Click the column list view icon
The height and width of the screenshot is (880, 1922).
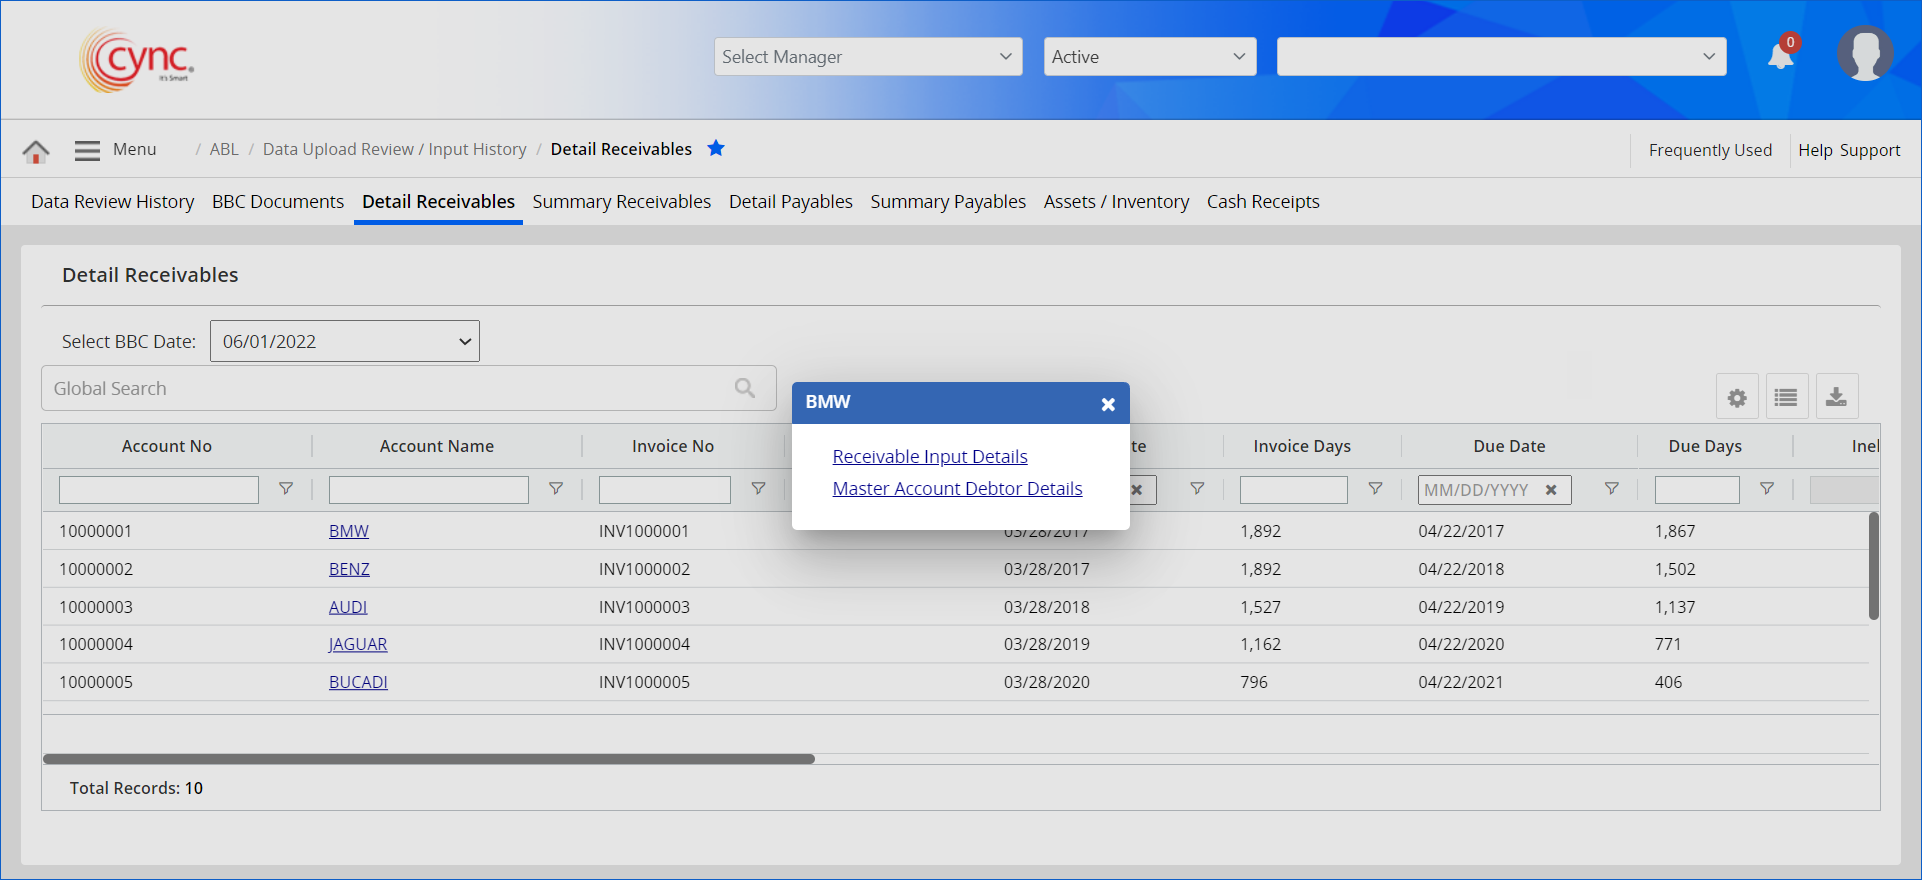pos(1786,398)
